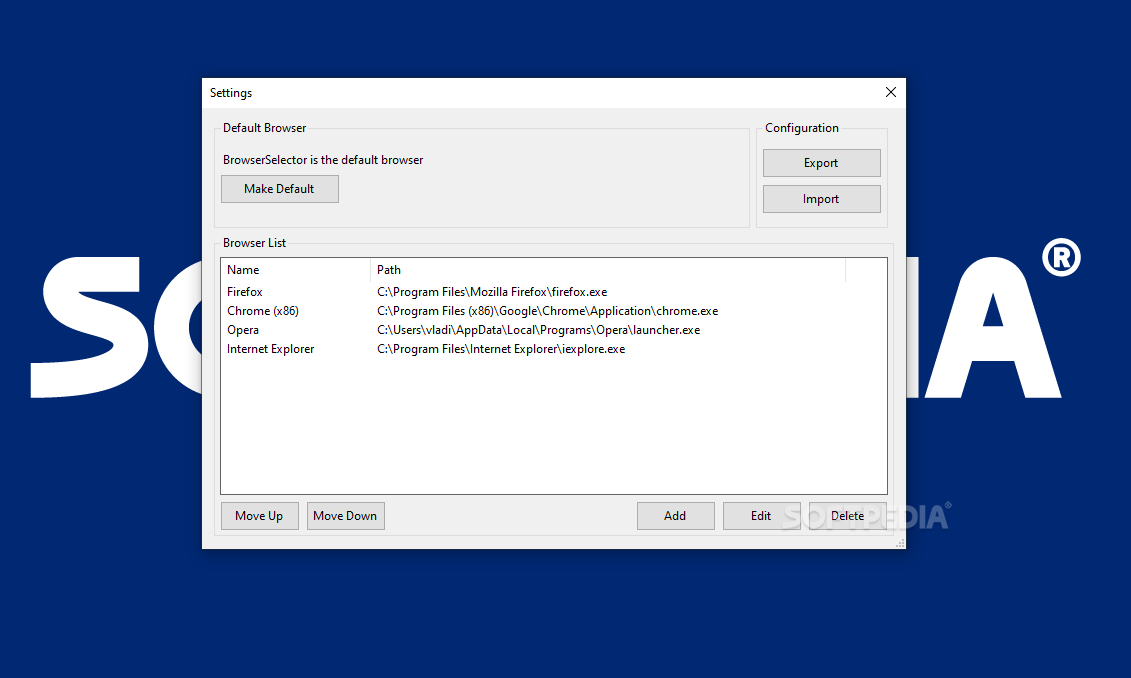Click the Make Default button

pos(280,189)
